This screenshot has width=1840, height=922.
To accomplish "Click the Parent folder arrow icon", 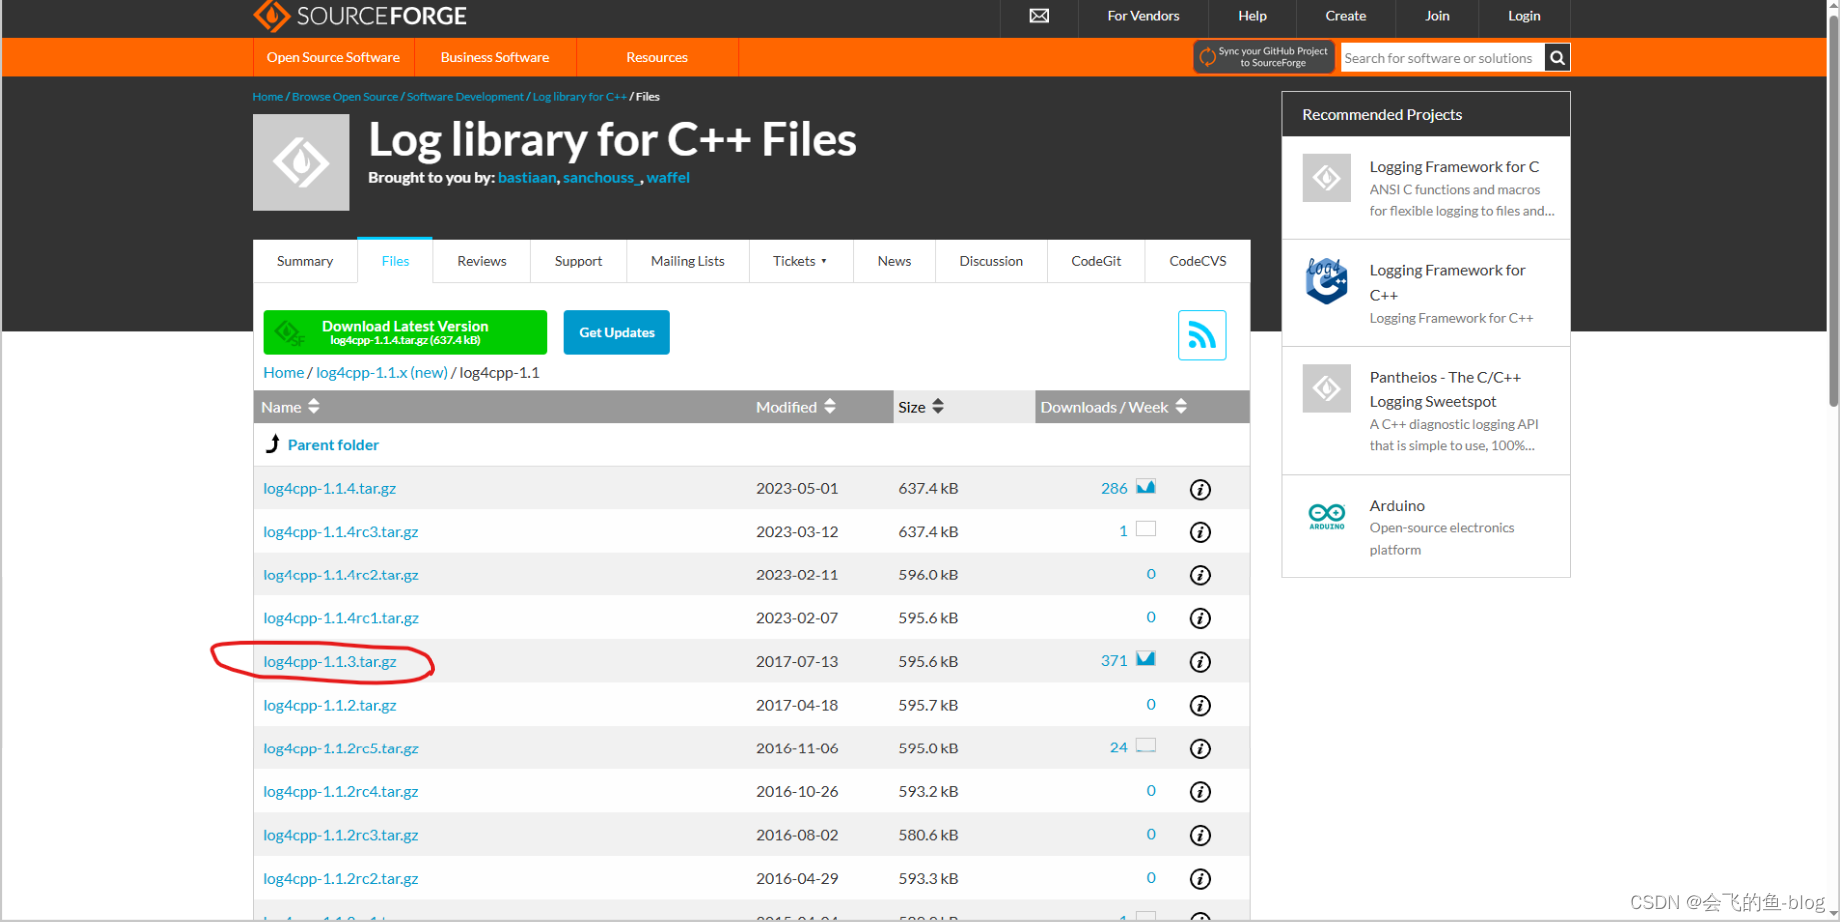I will pos(272,444).
